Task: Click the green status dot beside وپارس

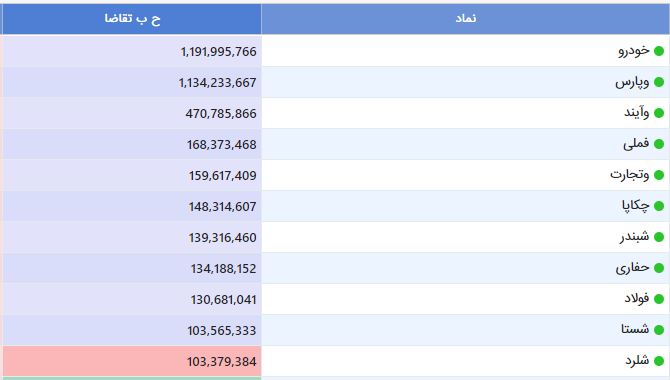Action: click(x=659, y=82)
